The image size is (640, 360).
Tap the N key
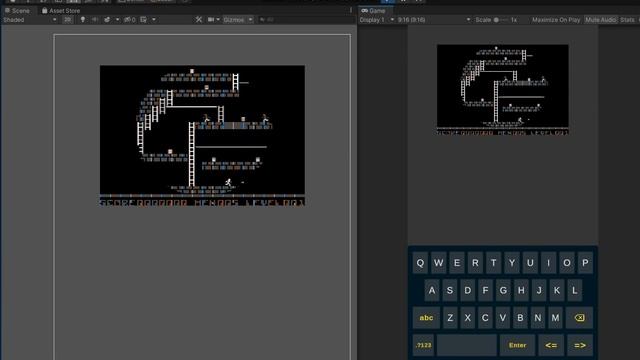click(538, 318)
